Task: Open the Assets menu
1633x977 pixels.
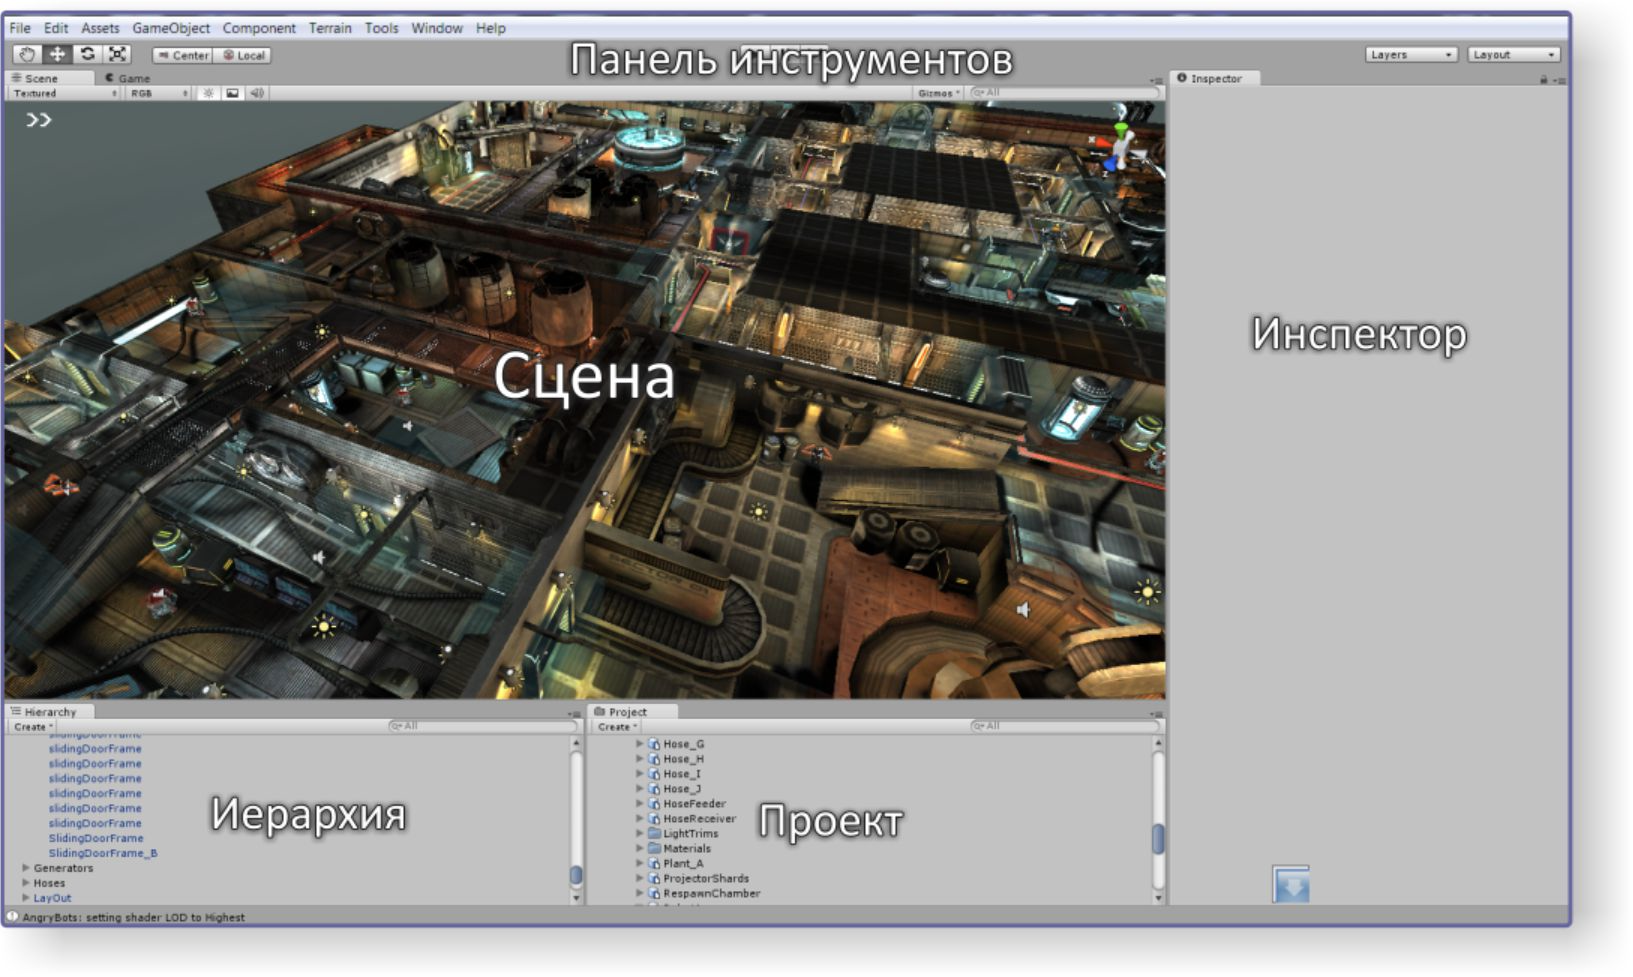Action: (x=100, y=28)
